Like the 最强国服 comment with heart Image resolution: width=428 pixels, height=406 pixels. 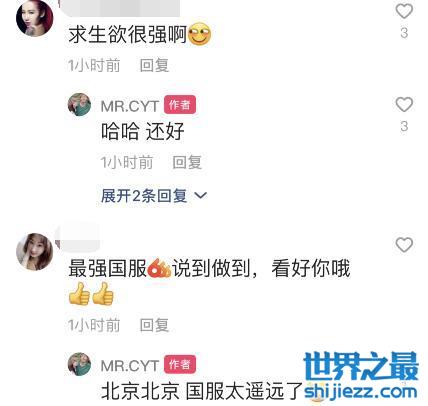click(404, 245)
